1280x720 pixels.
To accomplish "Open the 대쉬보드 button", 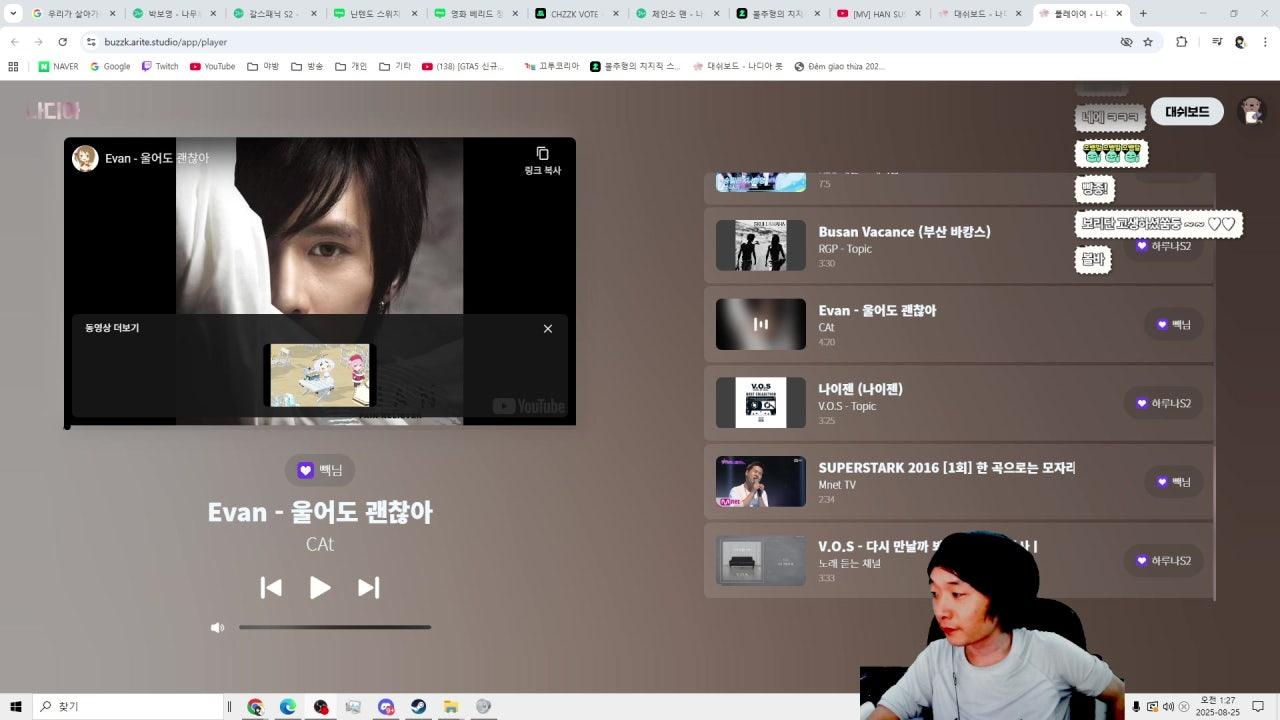I will click(x=1187, y=111).
